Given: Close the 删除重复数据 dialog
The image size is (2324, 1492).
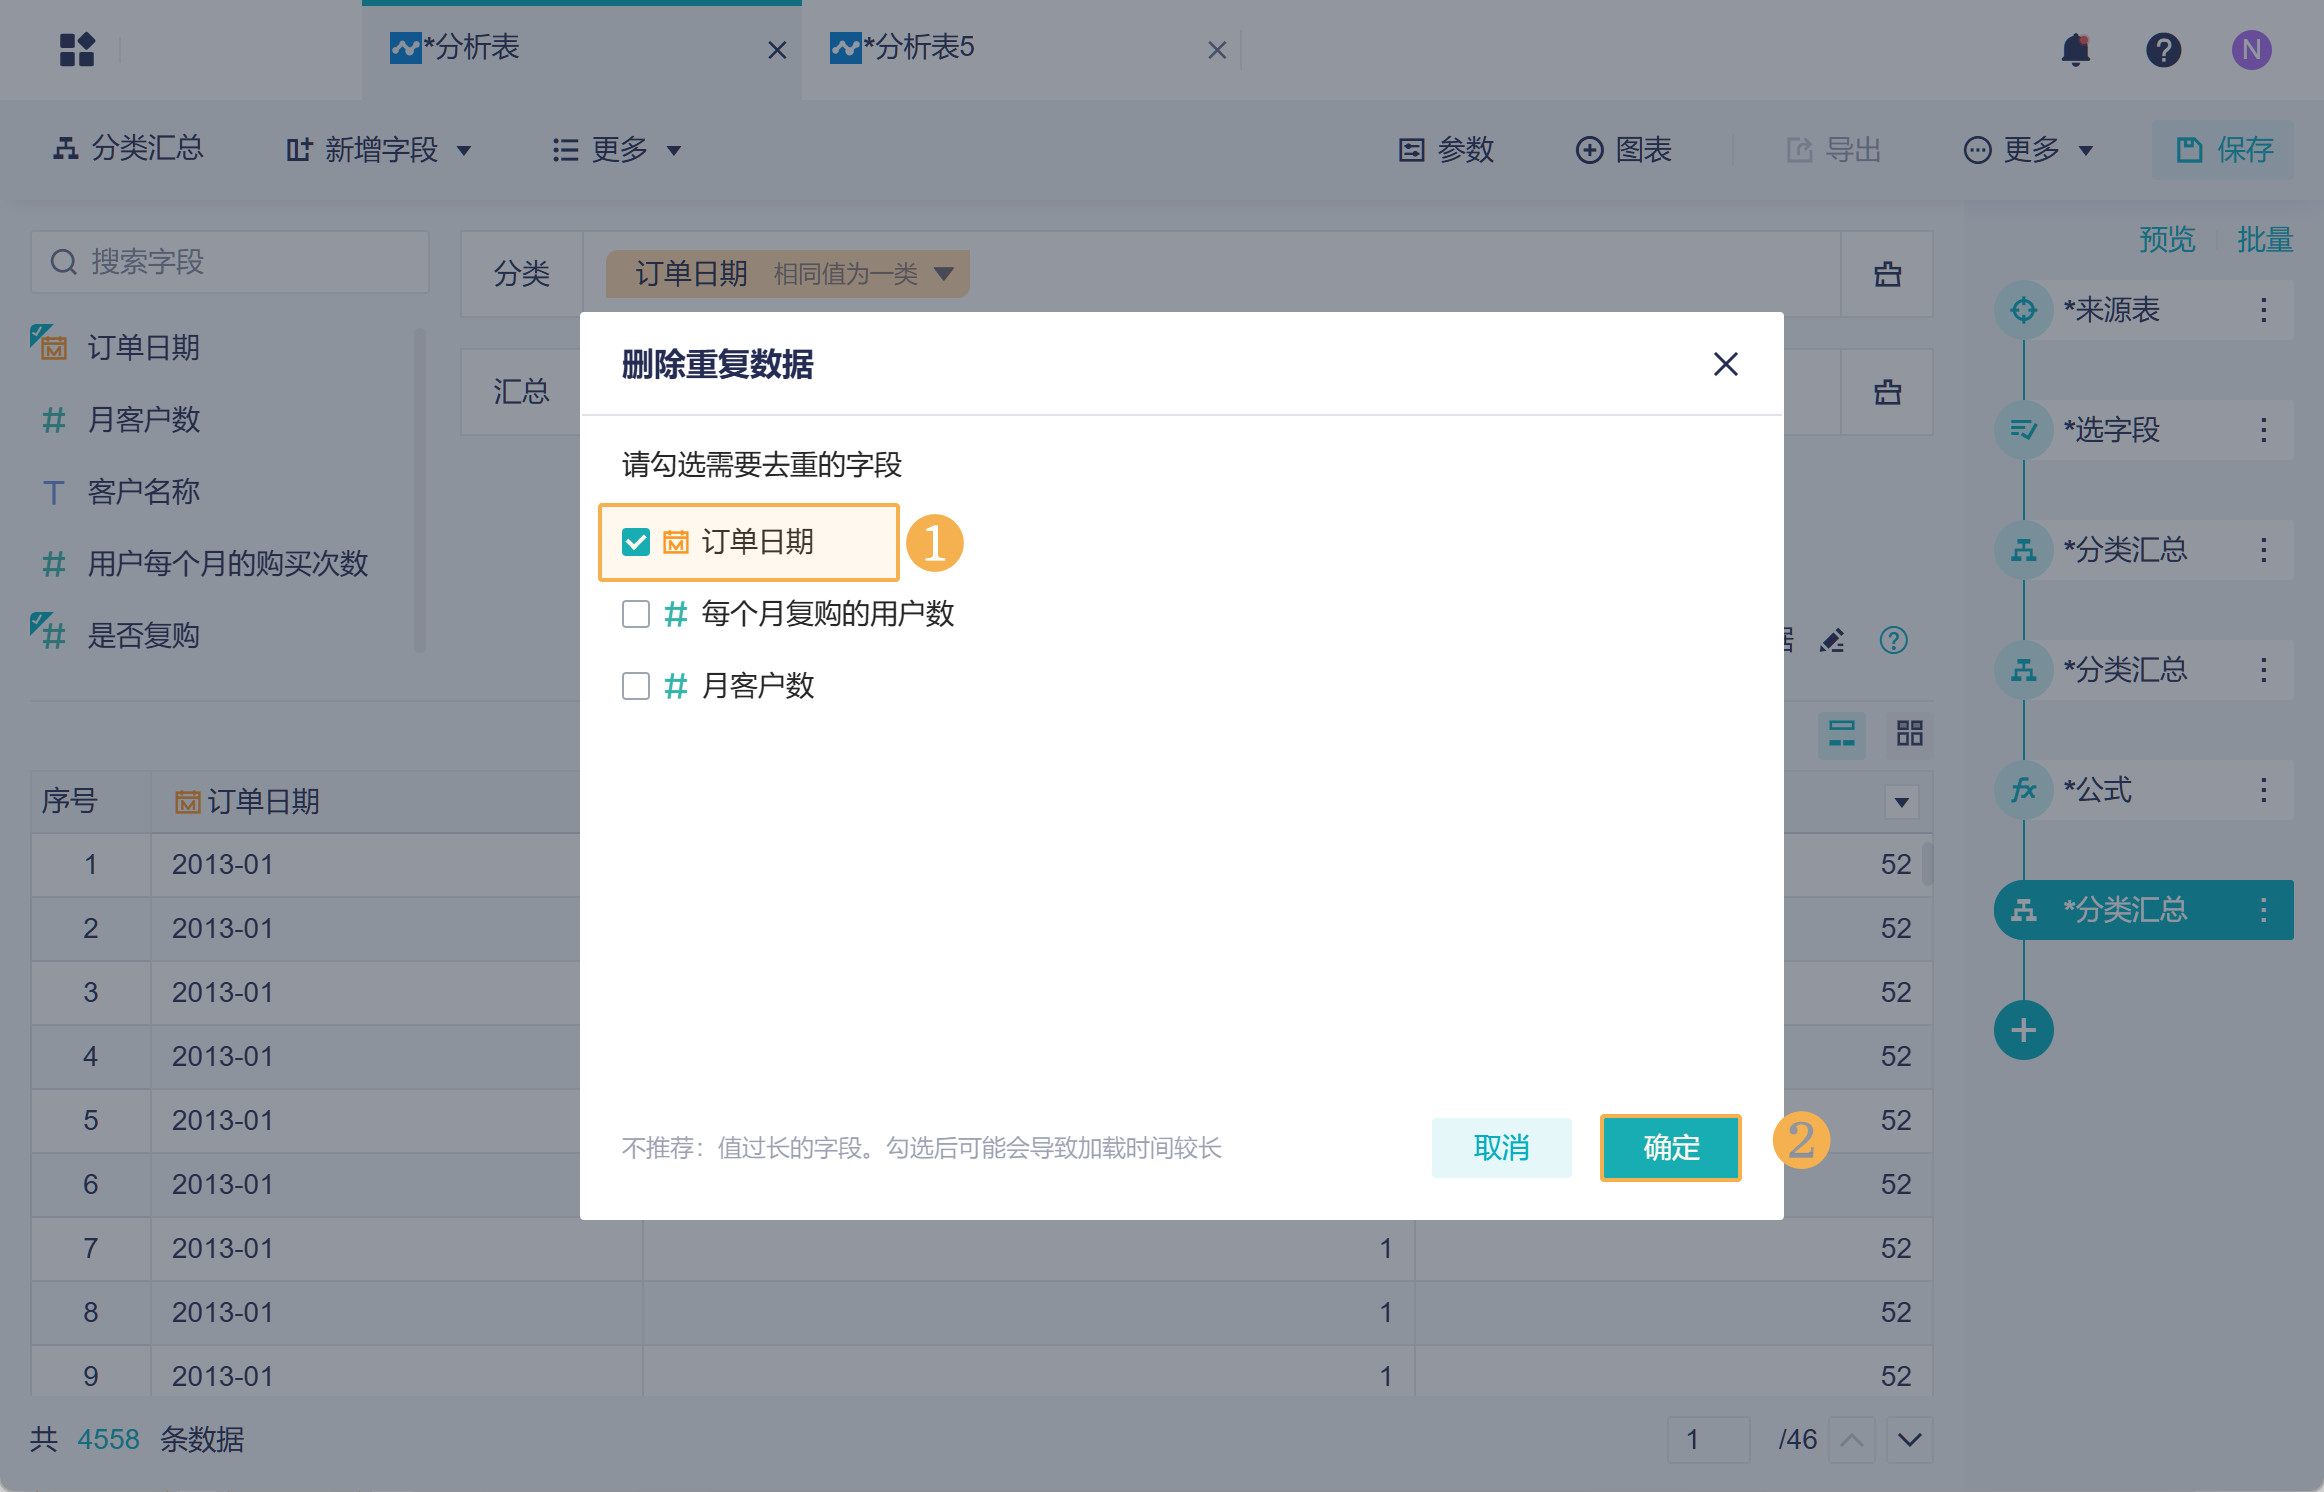Looking at the screenshot, I should [x=1725, y=364].
